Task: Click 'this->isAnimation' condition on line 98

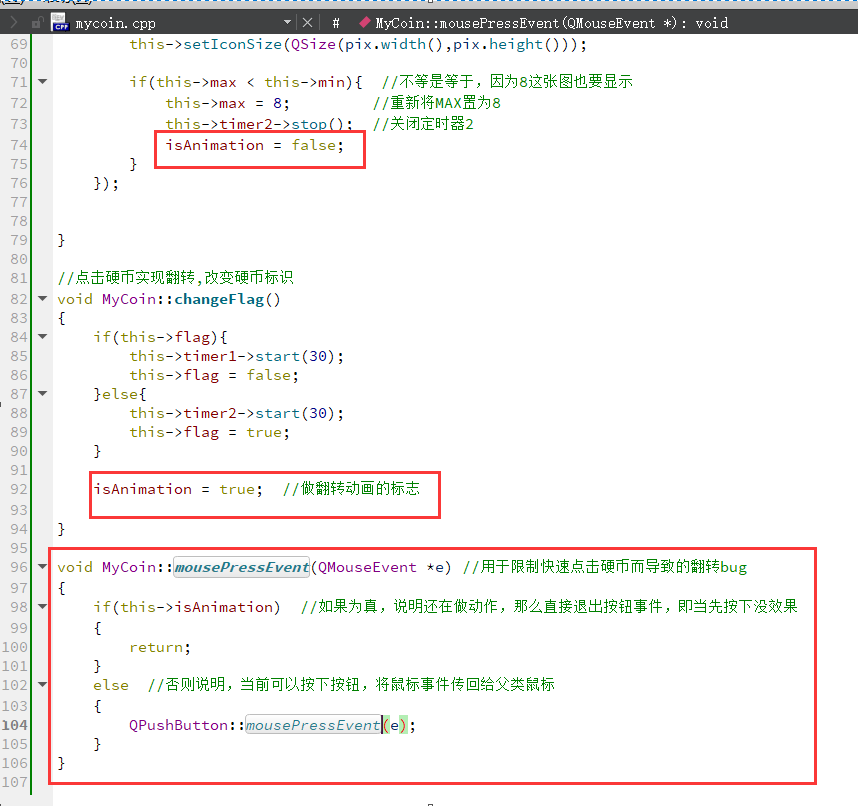Action: [x=196, y=607]
